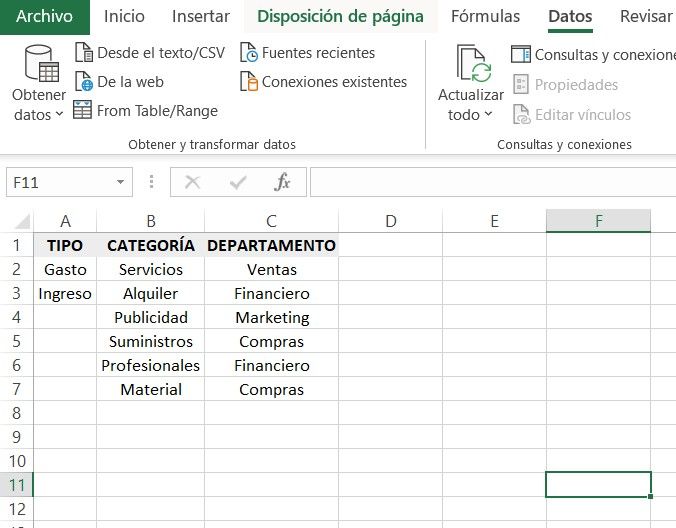Select row 11 header

coord(16,485)
